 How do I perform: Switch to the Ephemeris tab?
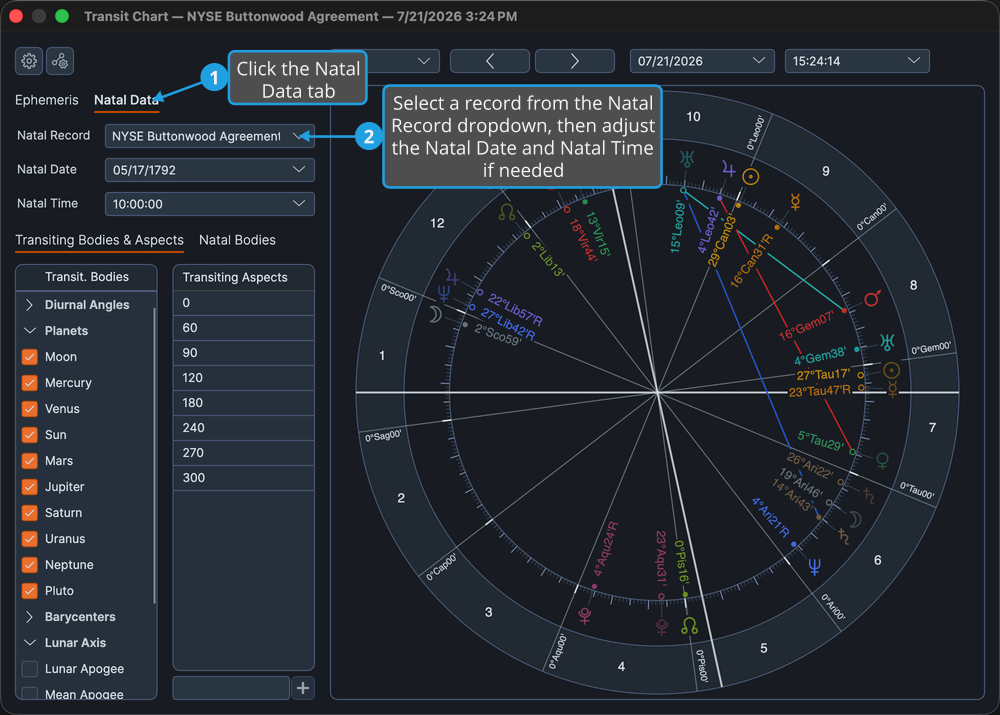click(x=47, y=100)
